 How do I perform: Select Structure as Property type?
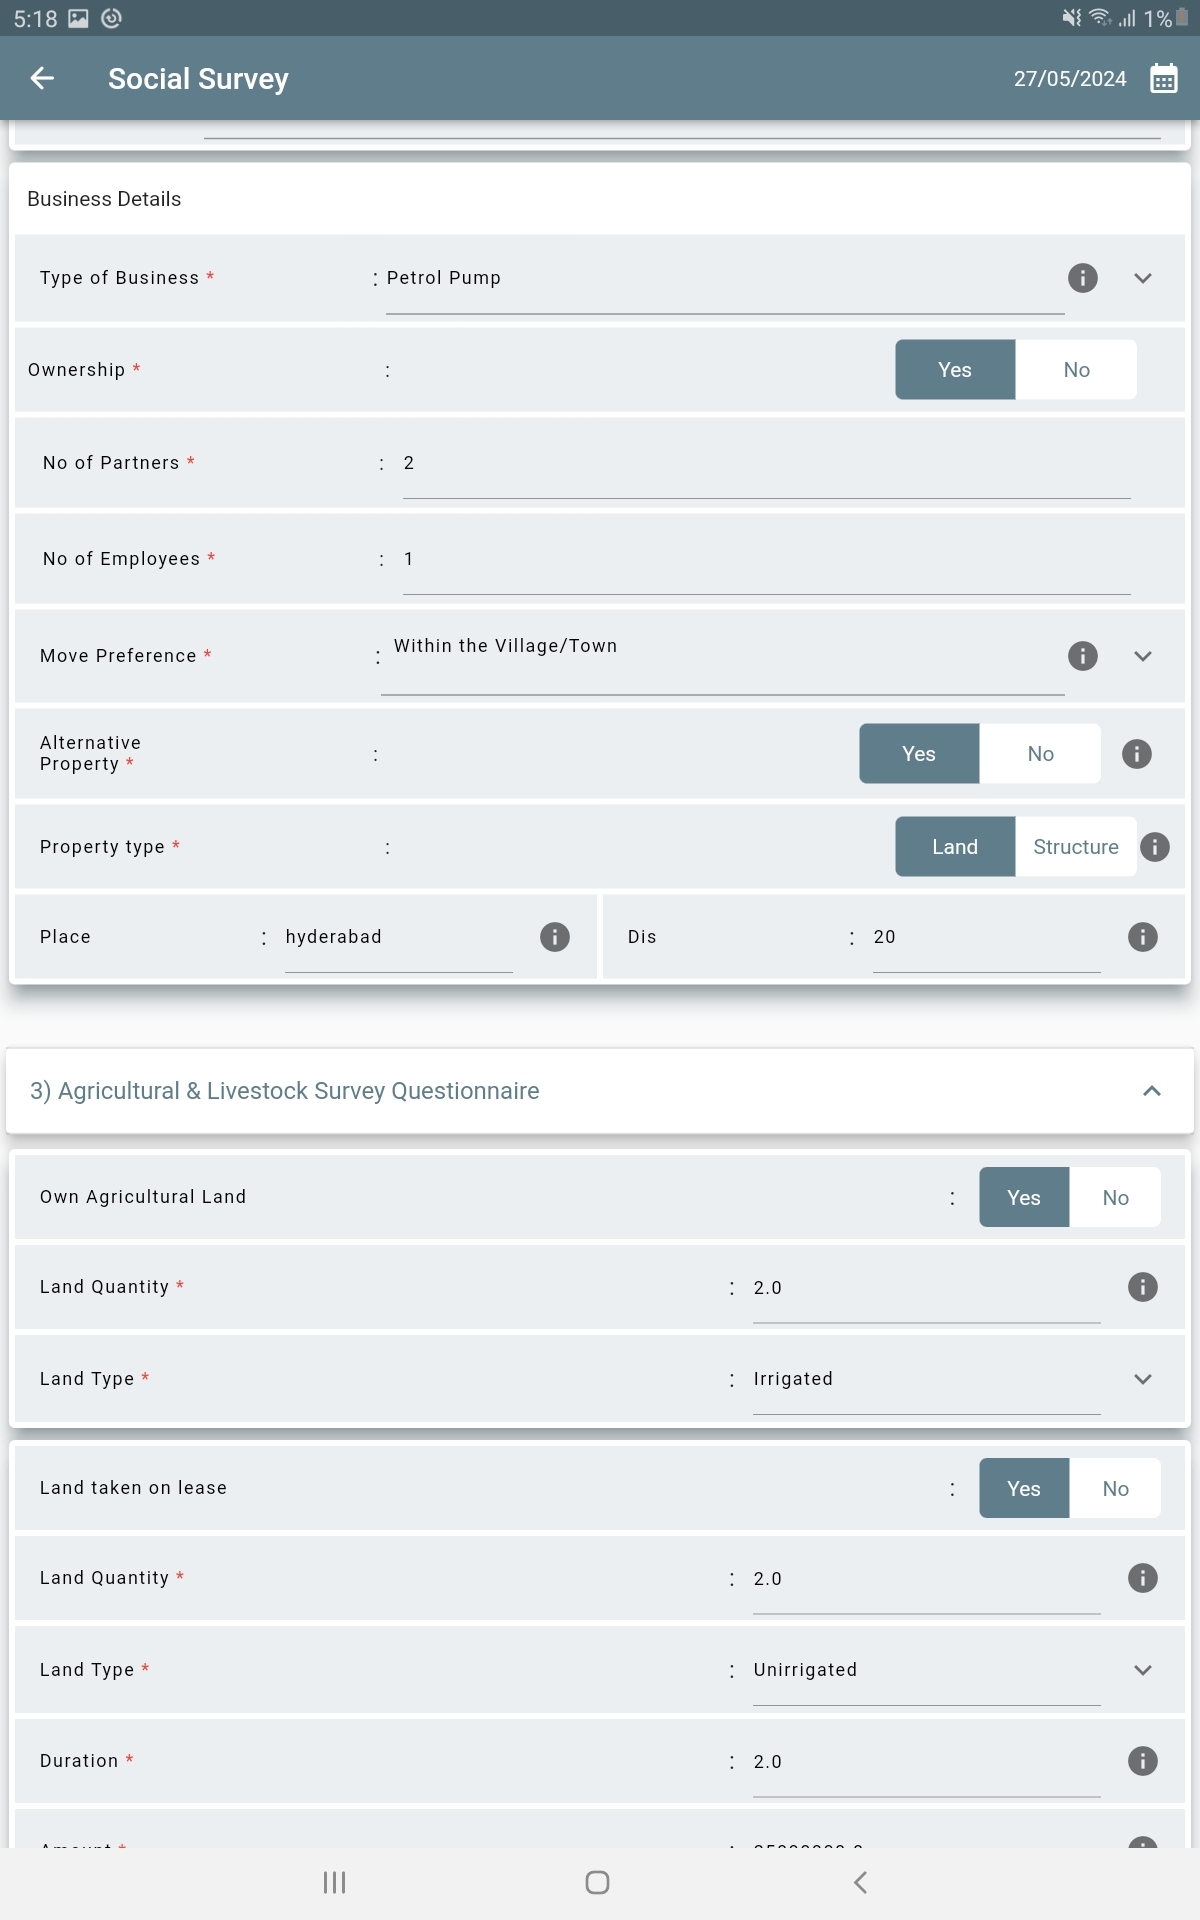pos(1076,847)
